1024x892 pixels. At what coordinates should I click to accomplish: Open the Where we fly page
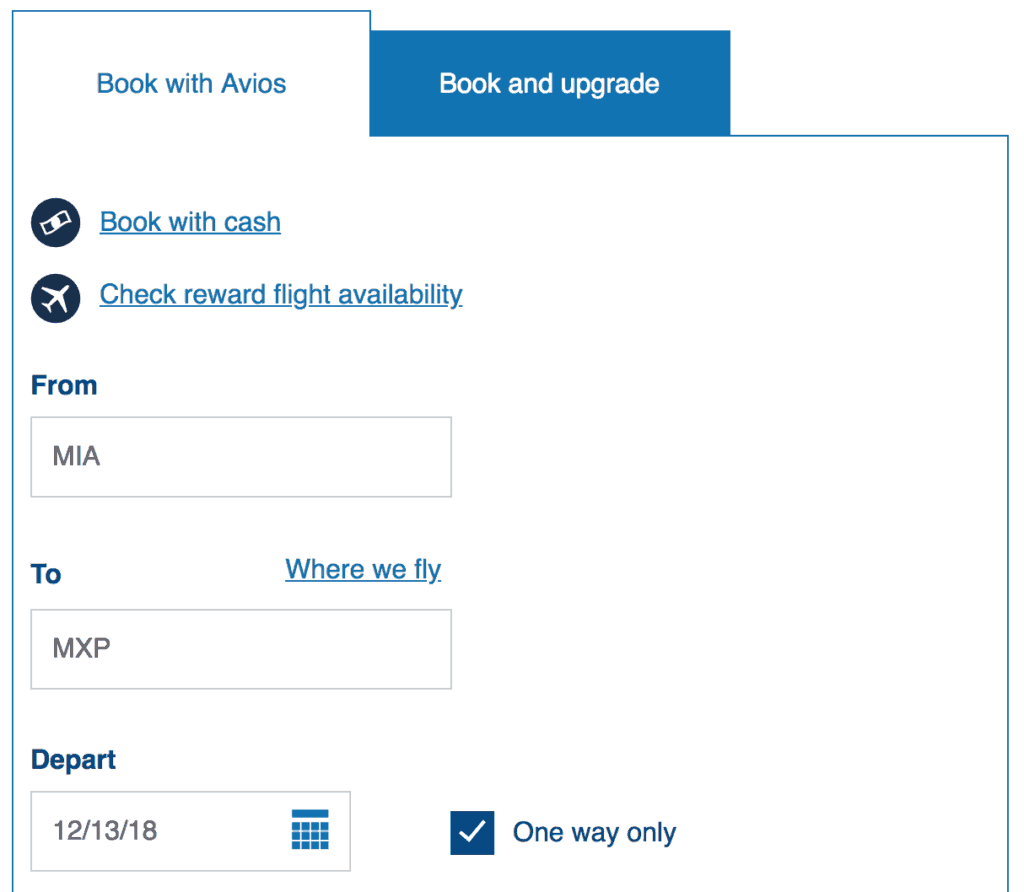coord(363,569)
